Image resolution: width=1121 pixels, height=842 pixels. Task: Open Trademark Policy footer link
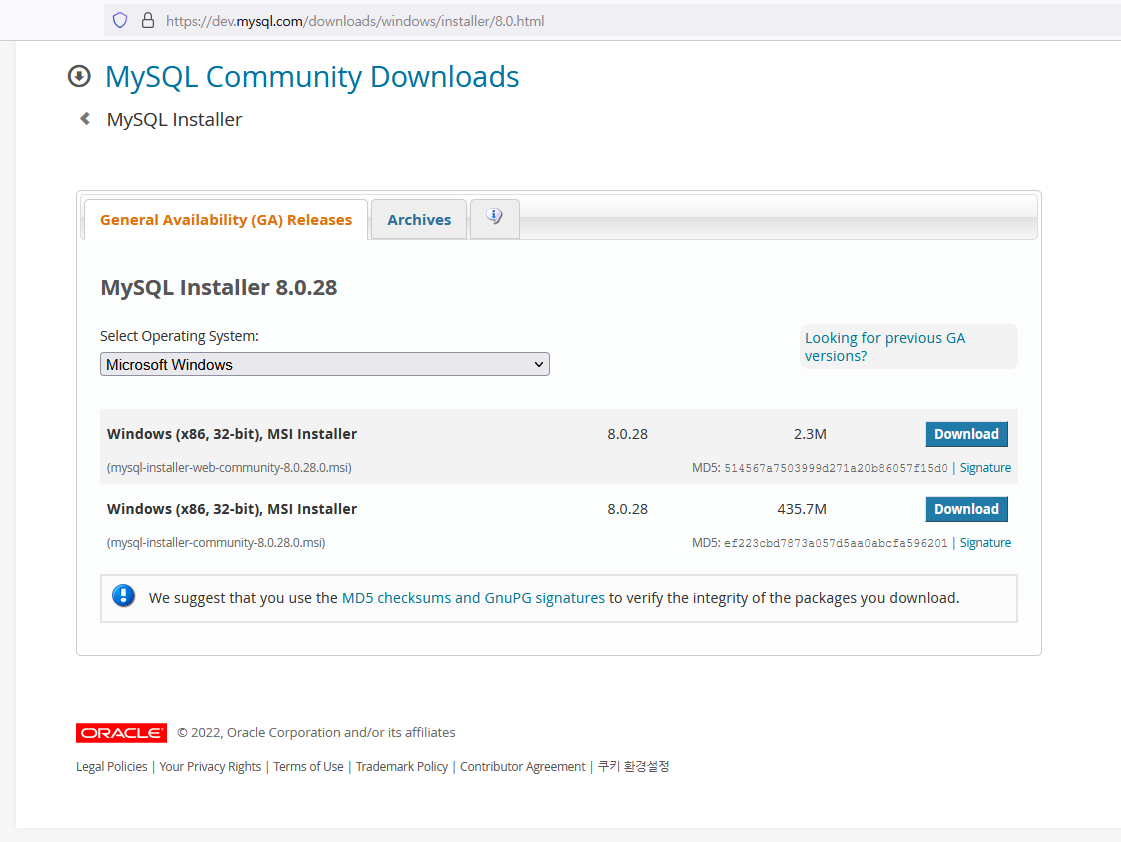402,766
